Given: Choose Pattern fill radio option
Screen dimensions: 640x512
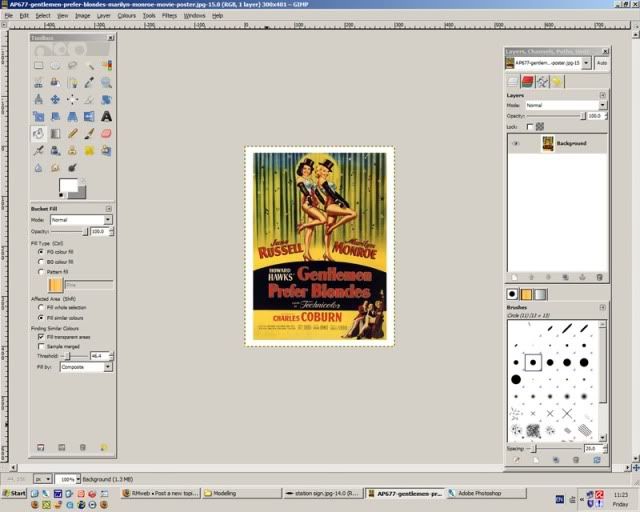Looking at the screenshot, I should (41, 272).
